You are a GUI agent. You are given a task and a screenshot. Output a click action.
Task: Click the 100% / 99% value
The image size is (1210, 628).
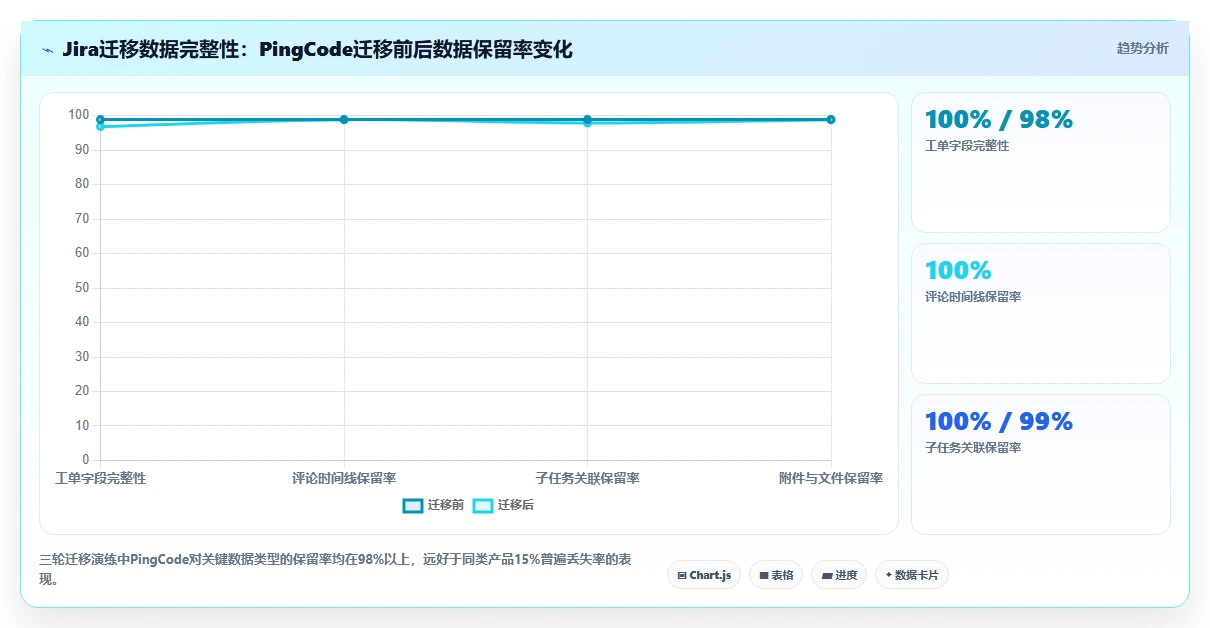coord(999,421)
